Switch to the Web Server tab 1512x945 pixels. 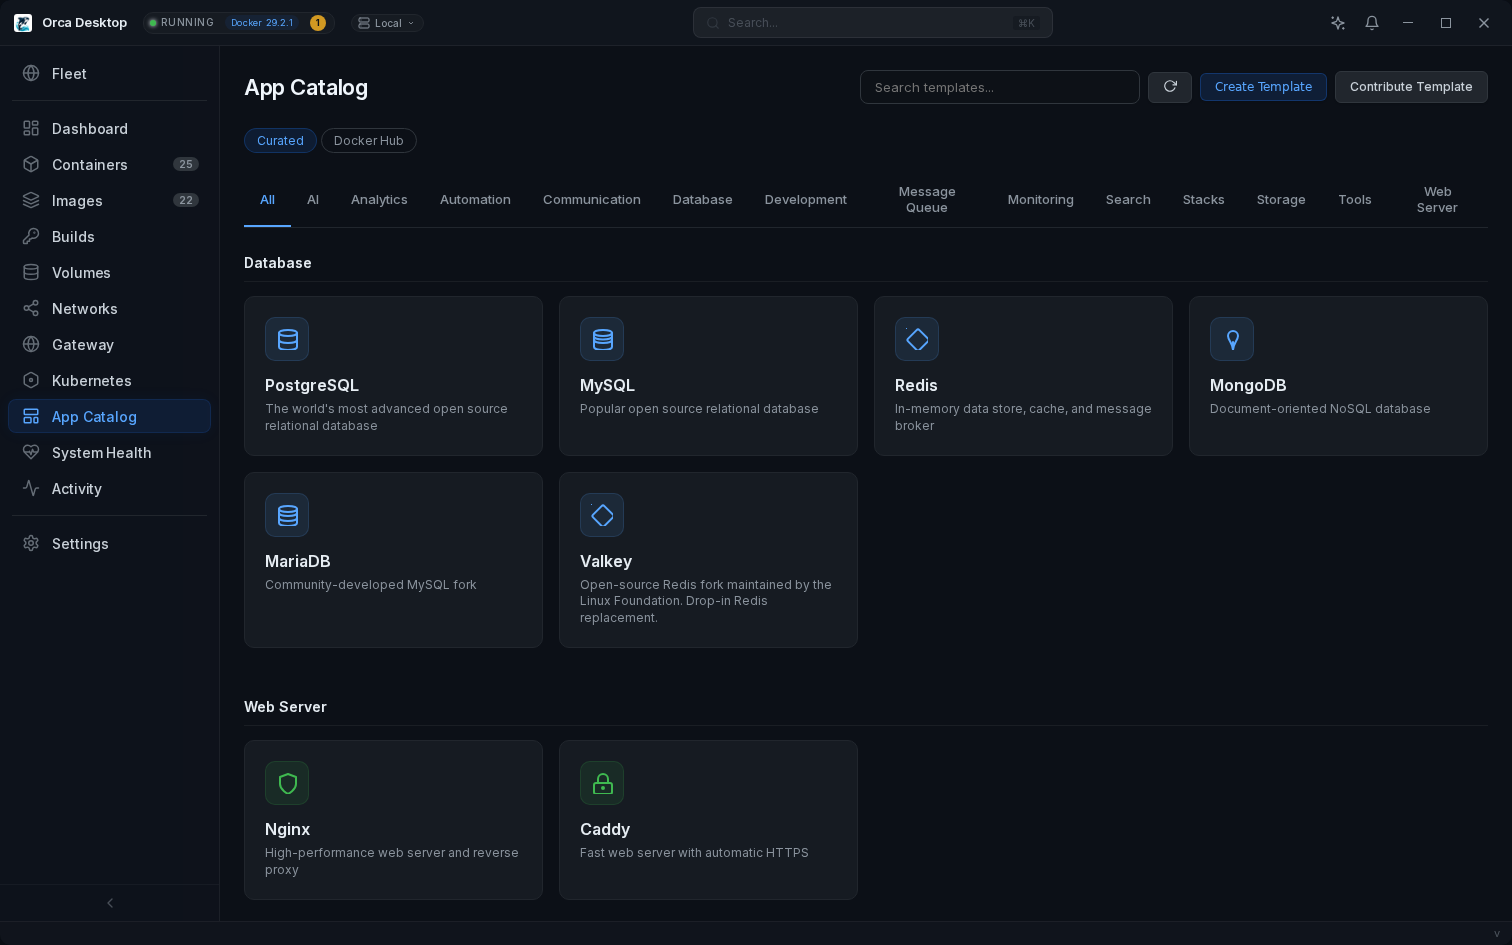(x=1437, y=200)
